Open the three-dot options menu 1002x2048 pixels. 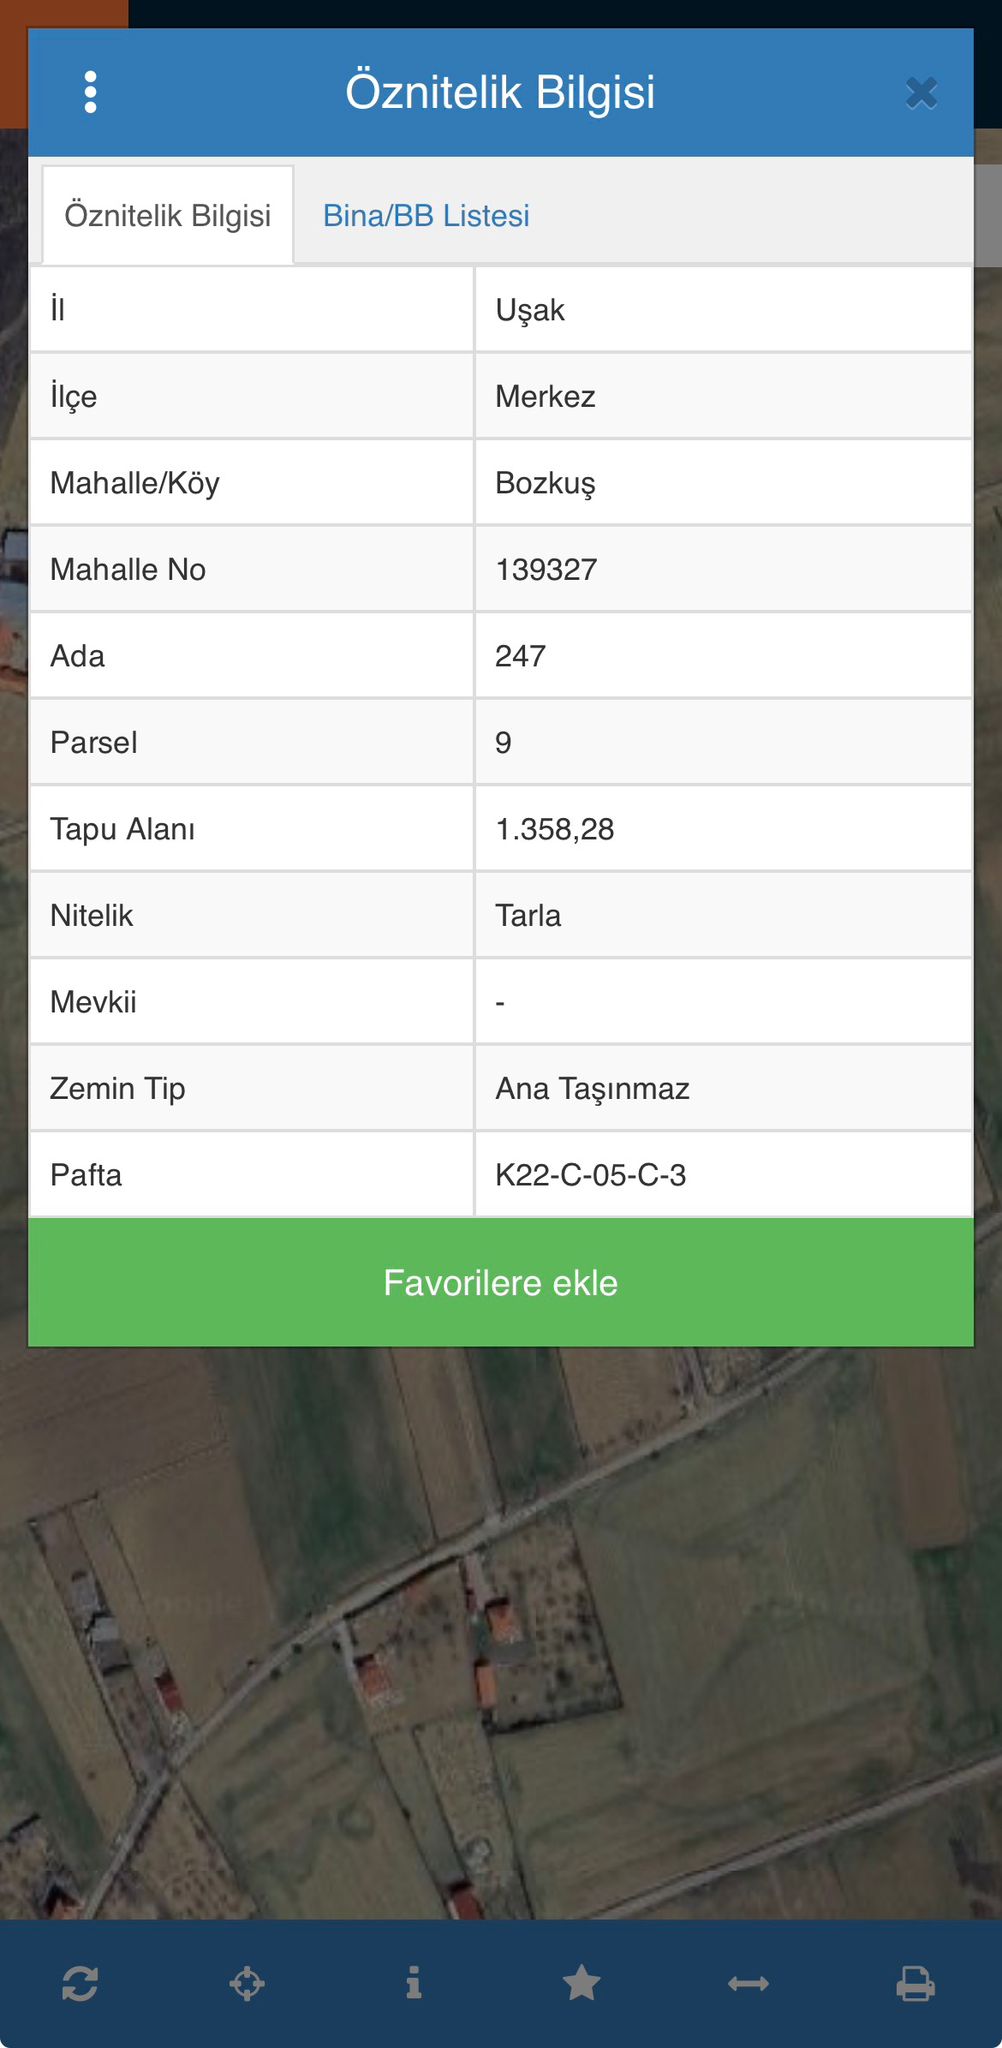[91, 92]
